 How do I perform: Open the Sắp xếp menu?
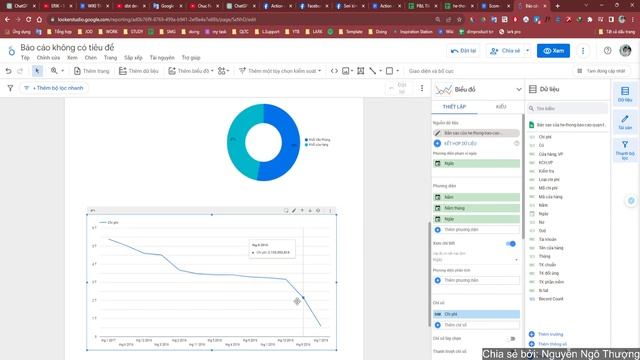(133, 58)
